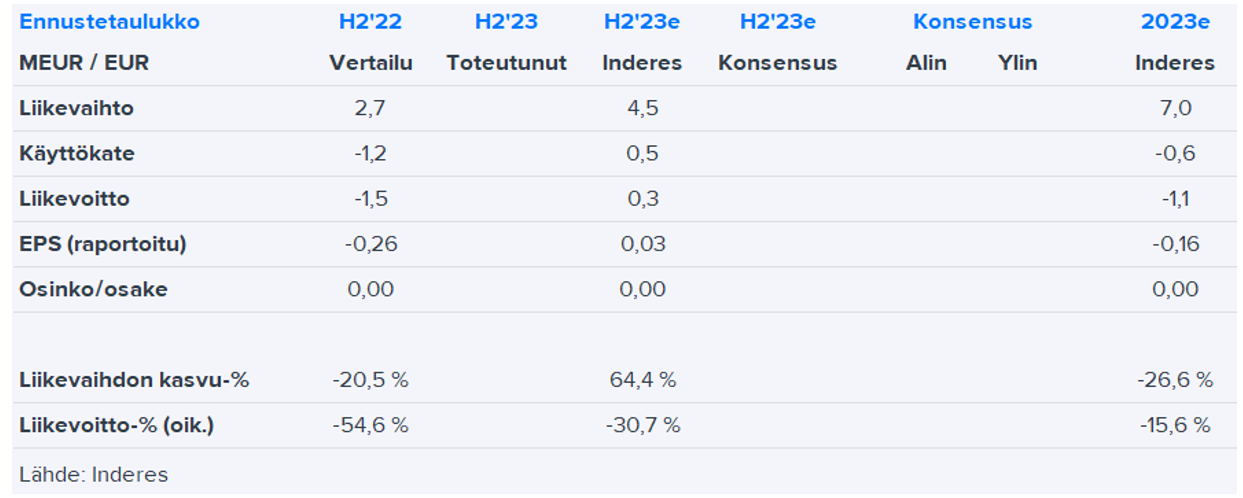Select the 64,4 % growth value cell
Screen dimensions: 1243x498
(642, 380)
